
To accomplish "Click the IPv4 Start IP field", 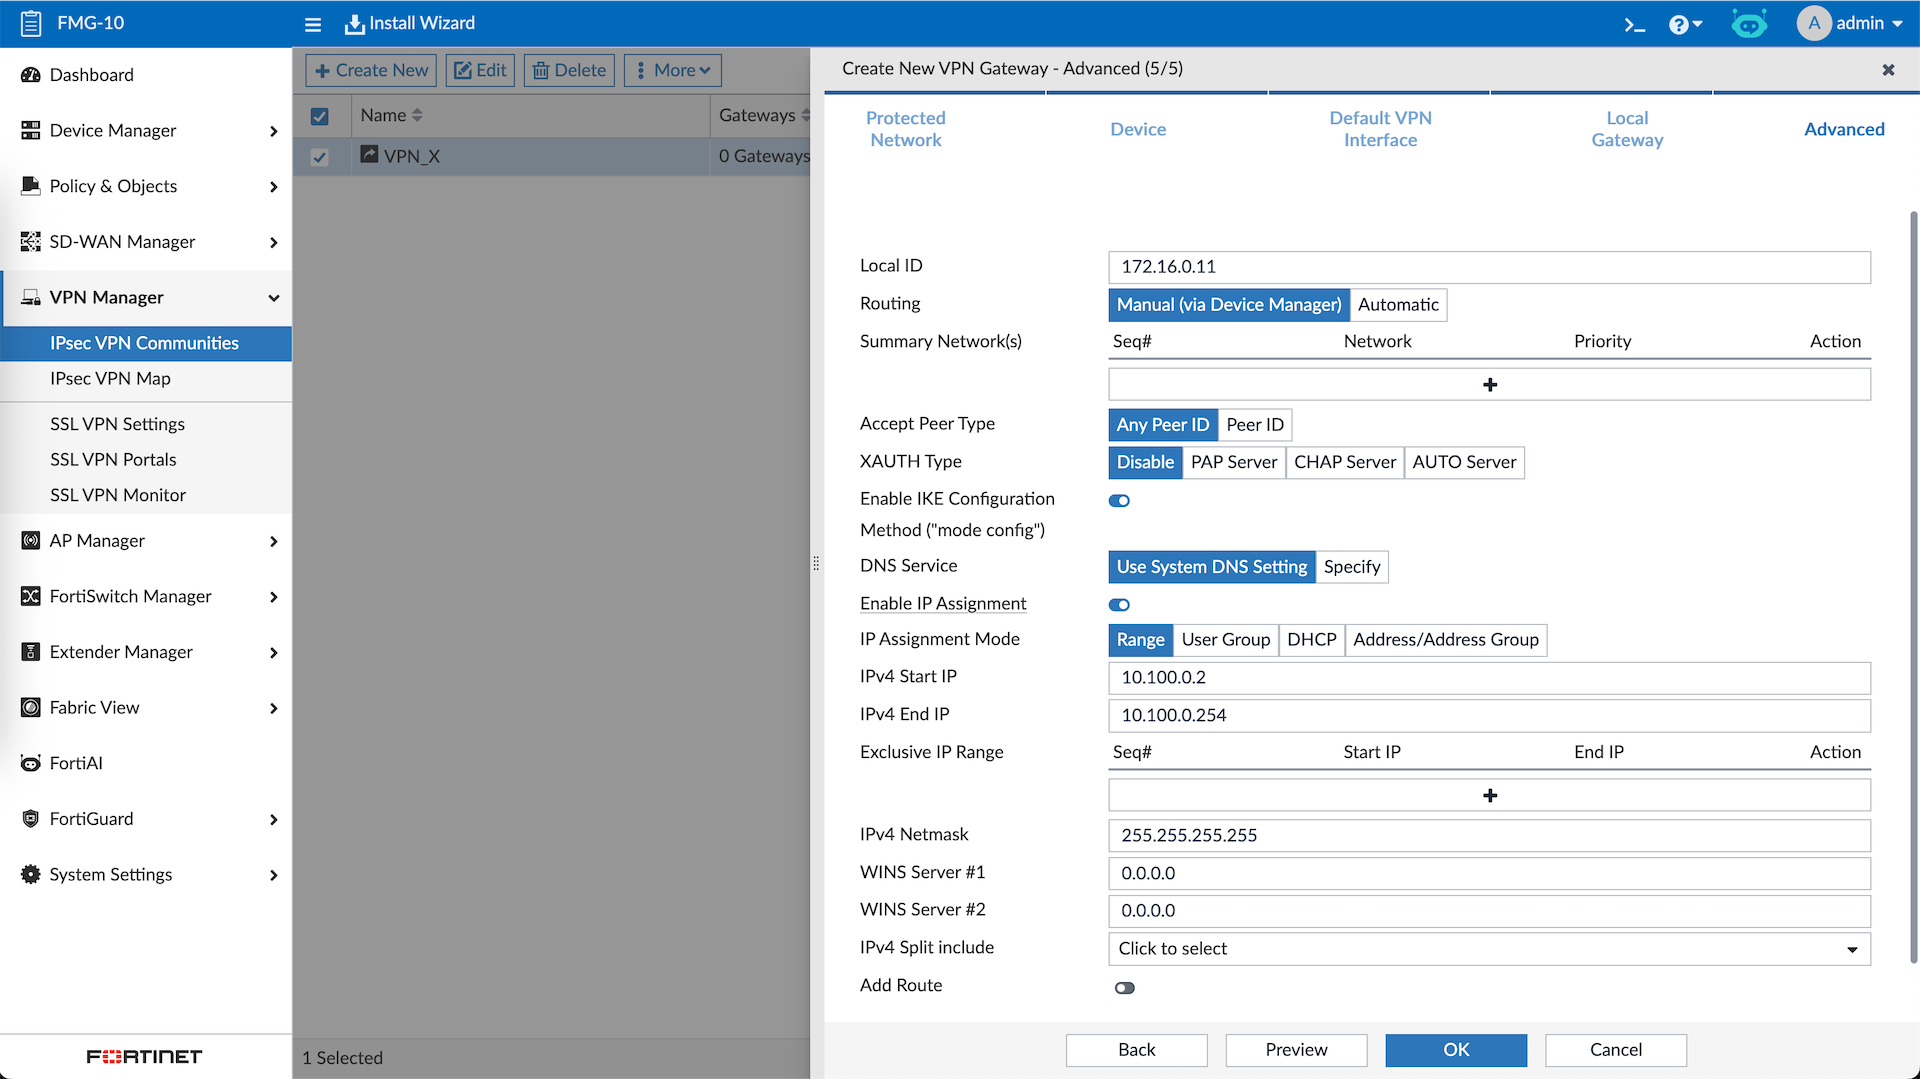I will (x=1489, y=678).
